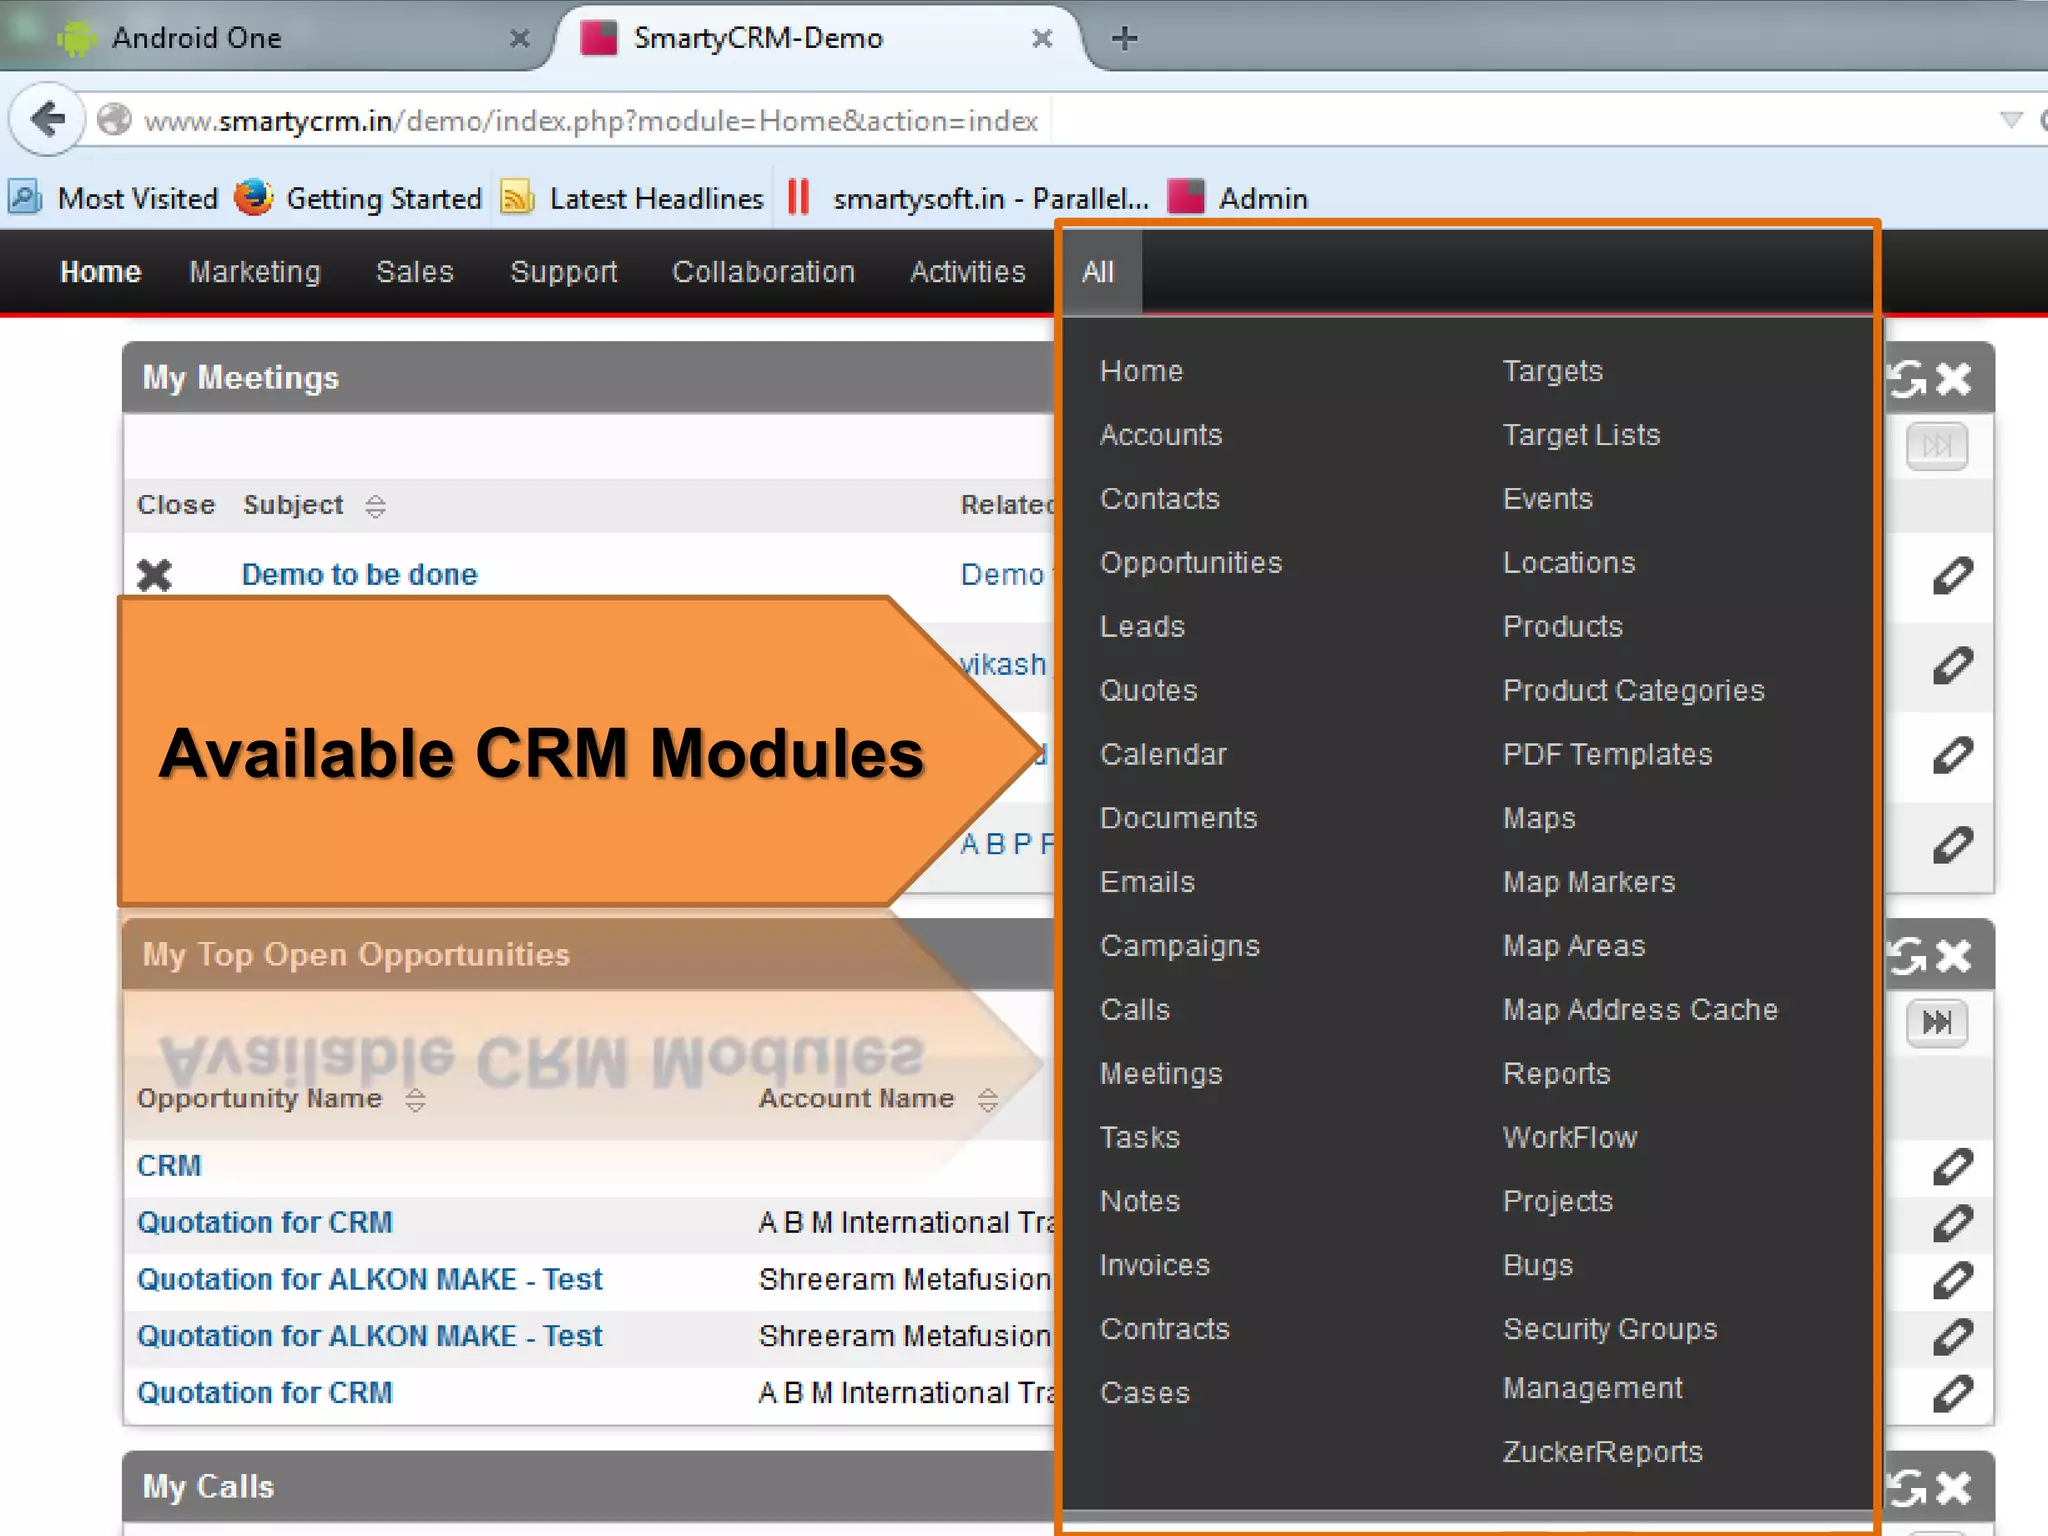The image size is (2048, 1536).
Task: Select Security Groups from the All menu
Action: point(1610,1329)
